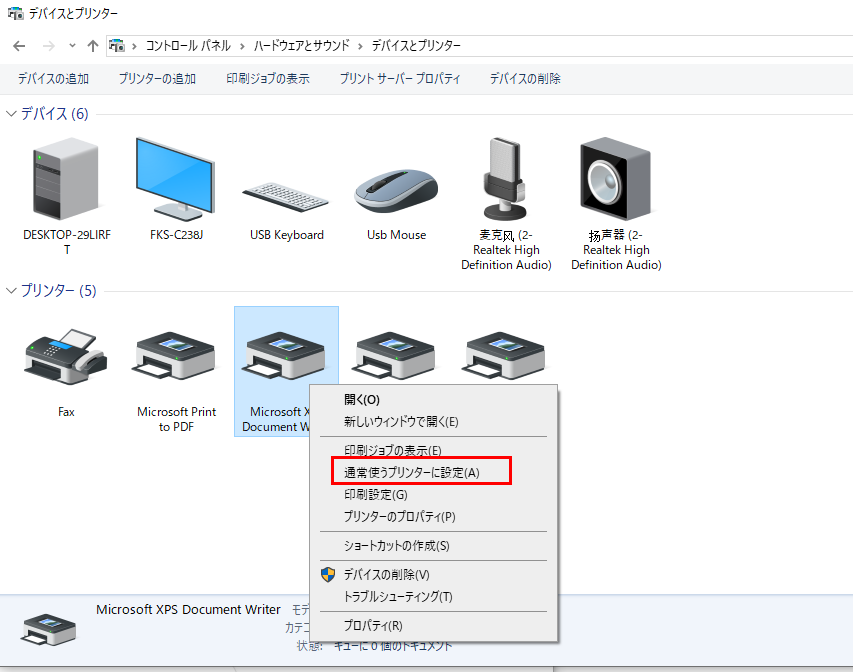
Task: Choose ショートカットの作成(S) in context menu
Action: 433,546
